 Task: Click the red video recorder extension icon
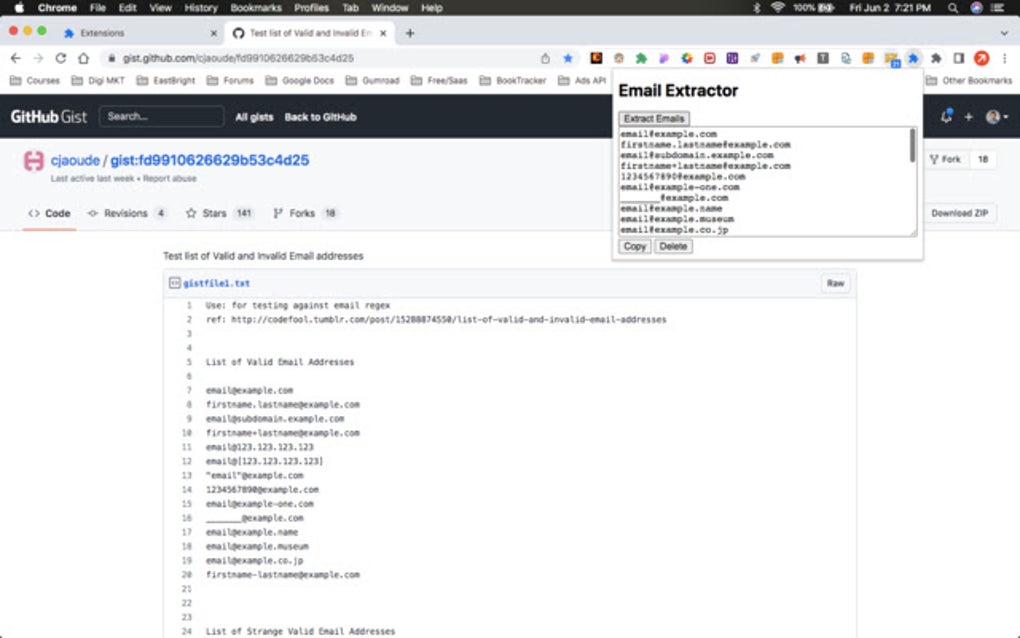click(709, 59)
